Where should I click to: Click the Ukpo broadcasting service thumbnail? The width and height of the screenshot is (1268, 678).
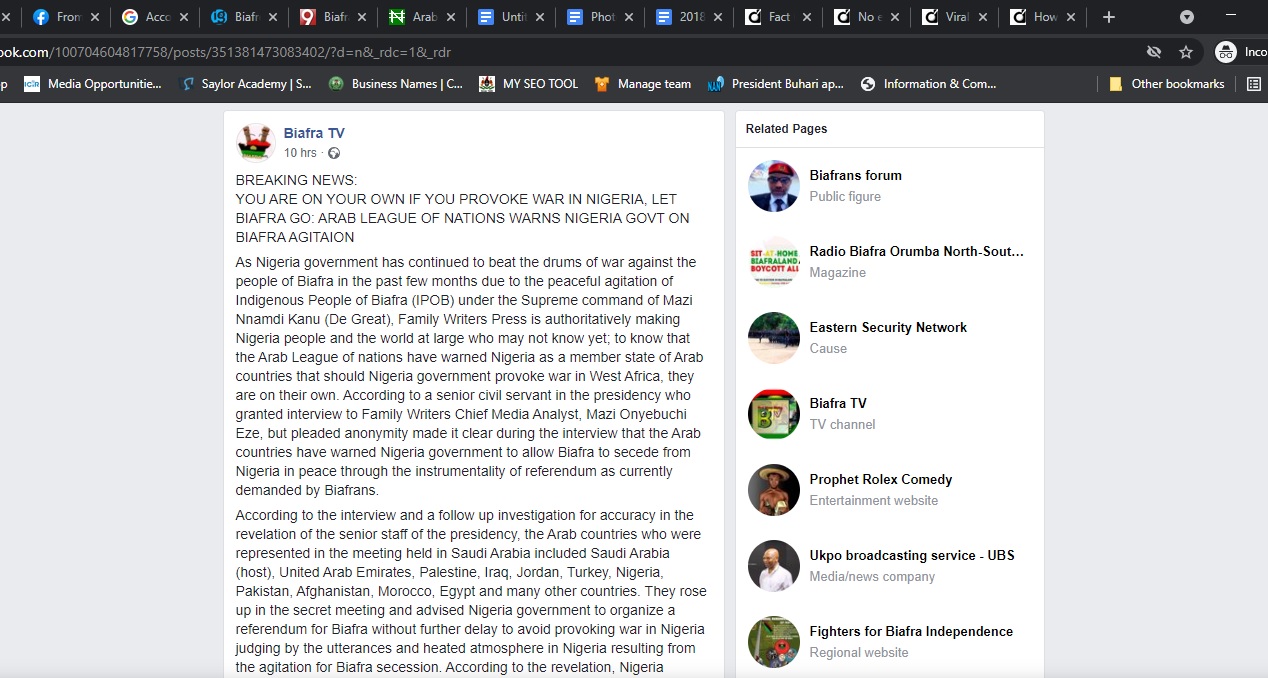(x=774, y=566)
